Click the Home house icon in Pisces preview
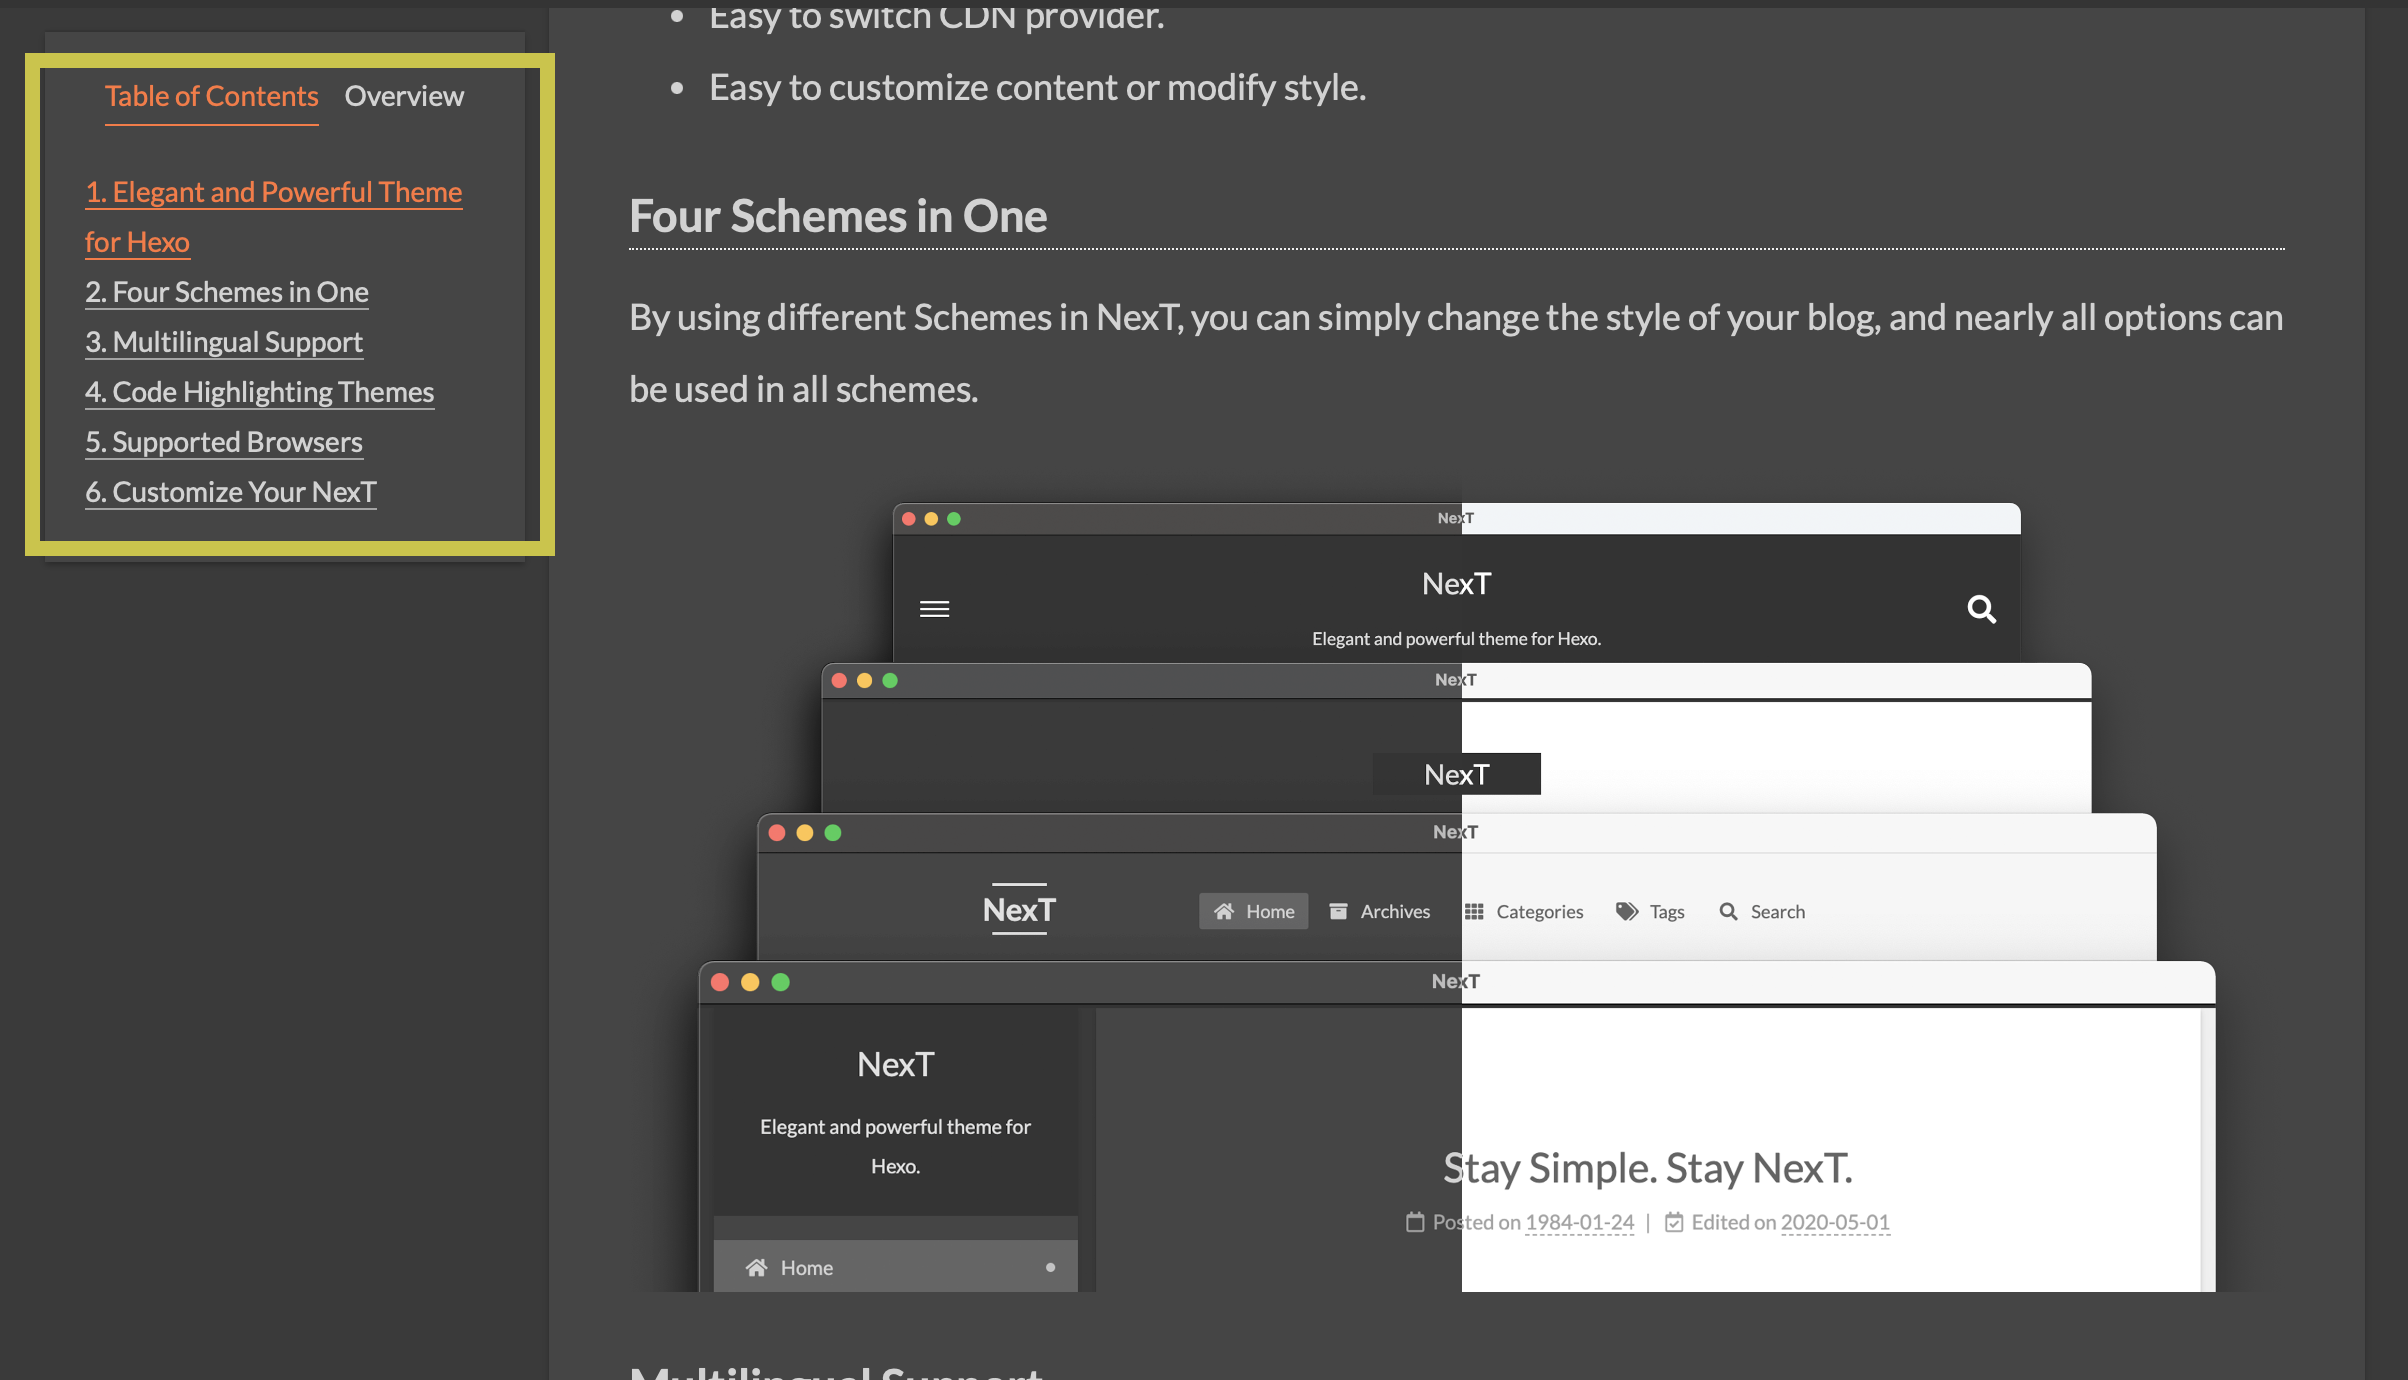The width and height of the screenshot is (2408, 1380). [x=1224, y=911]
